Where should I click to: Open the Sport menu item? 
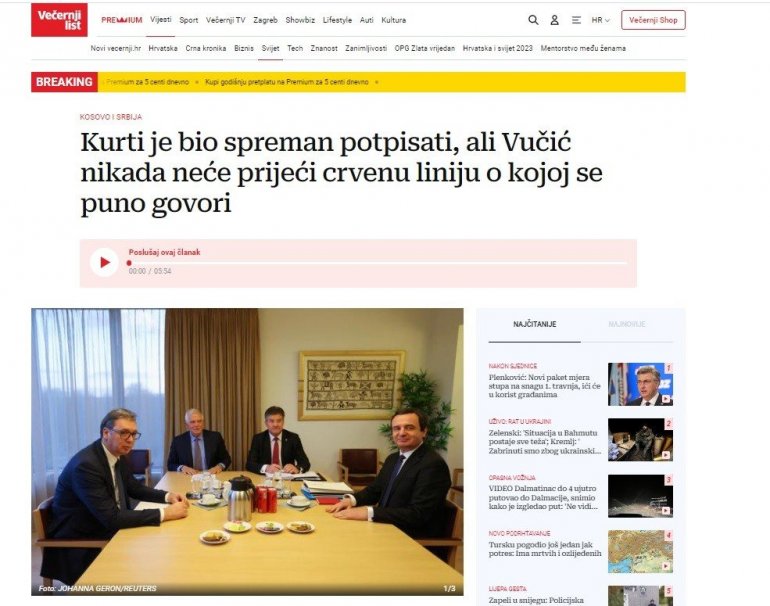coord(189,20)
